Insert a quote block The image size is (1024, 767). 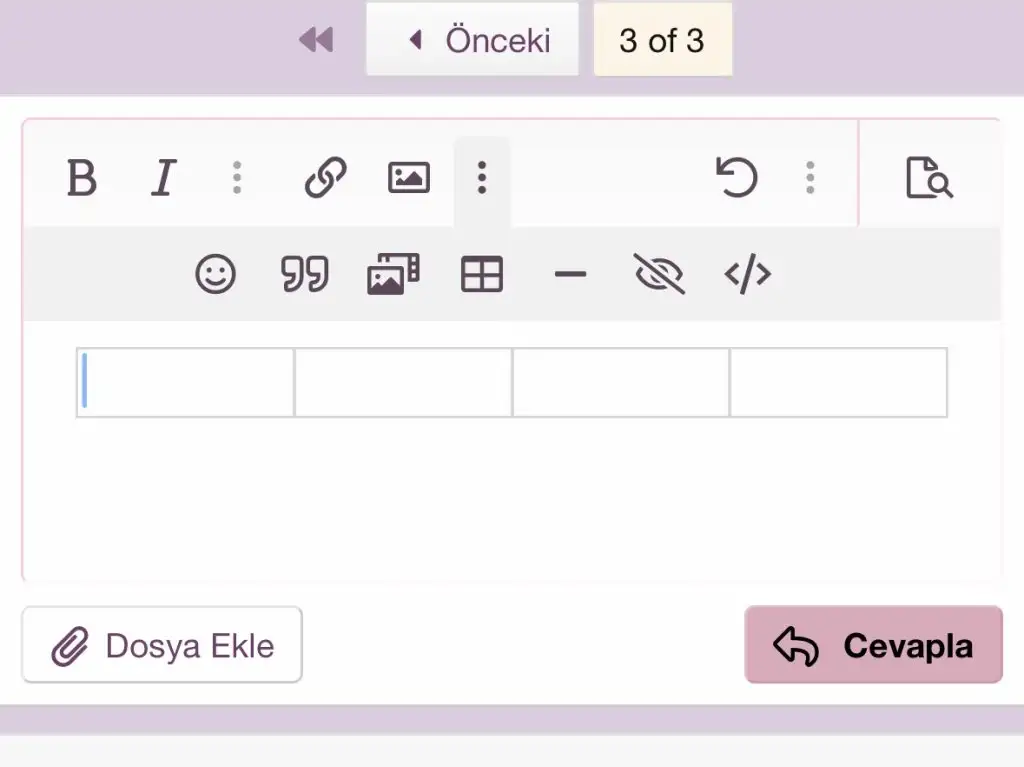[304, 274]
